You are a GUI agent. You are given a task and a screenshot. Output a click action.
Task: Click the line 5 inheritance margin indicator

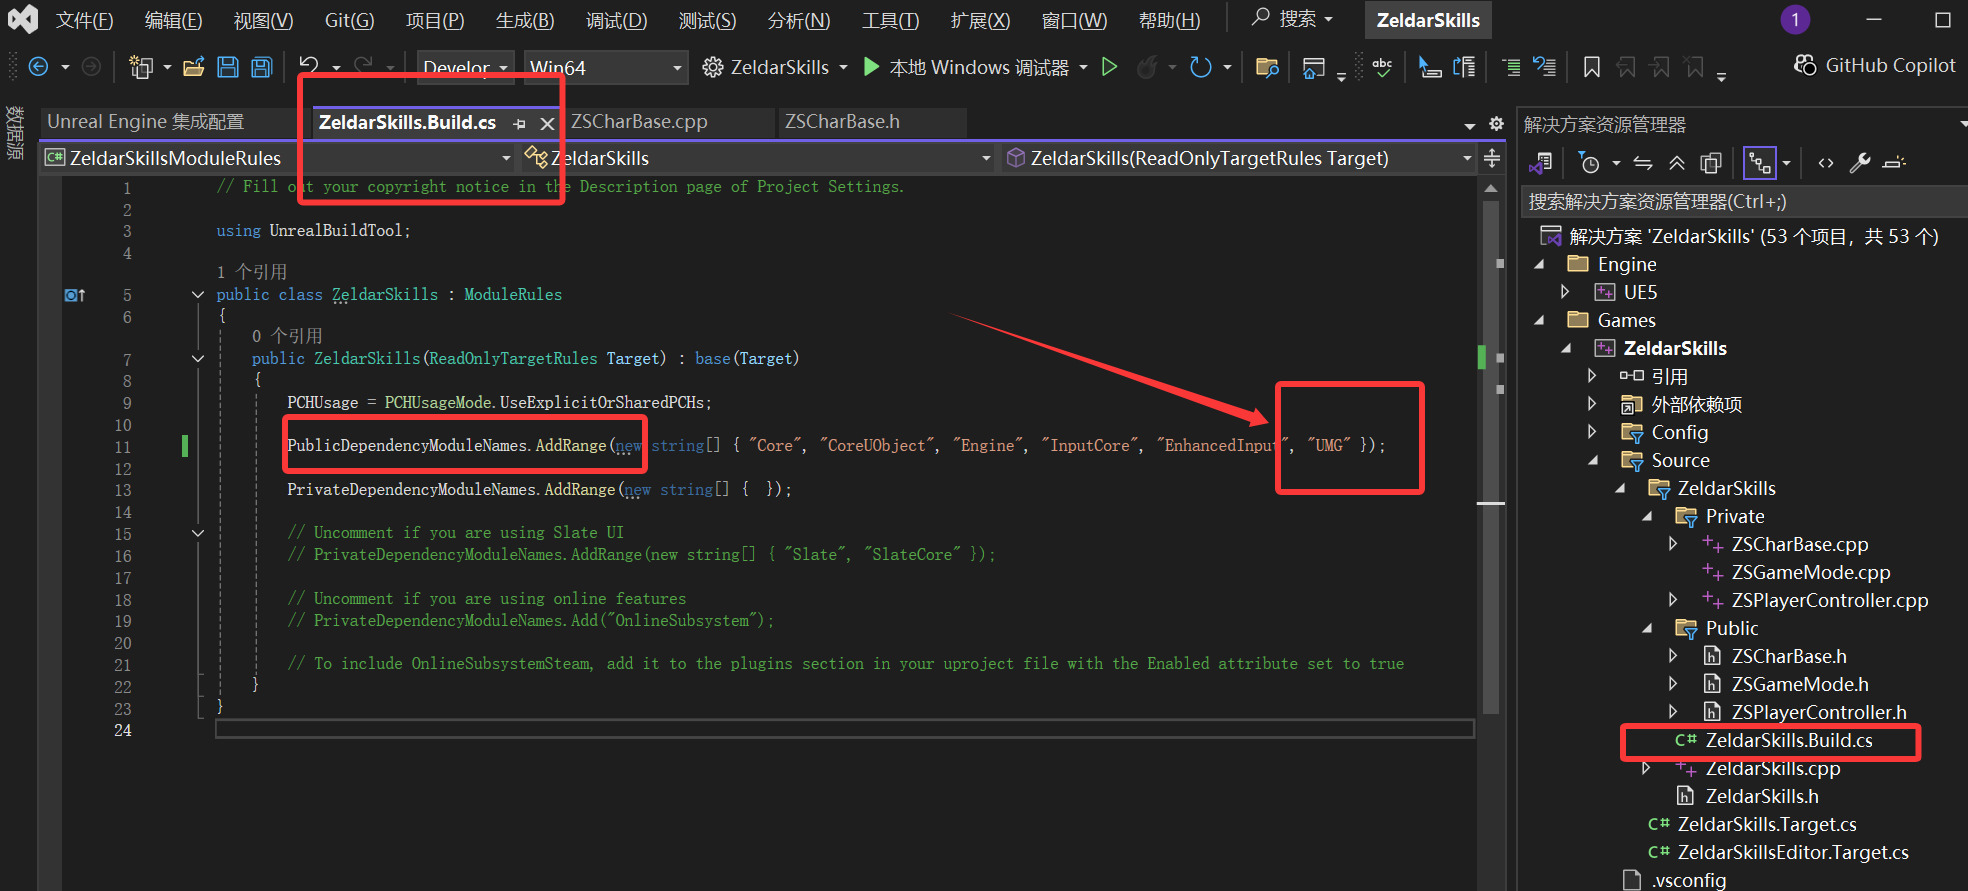tap(75, 295)
